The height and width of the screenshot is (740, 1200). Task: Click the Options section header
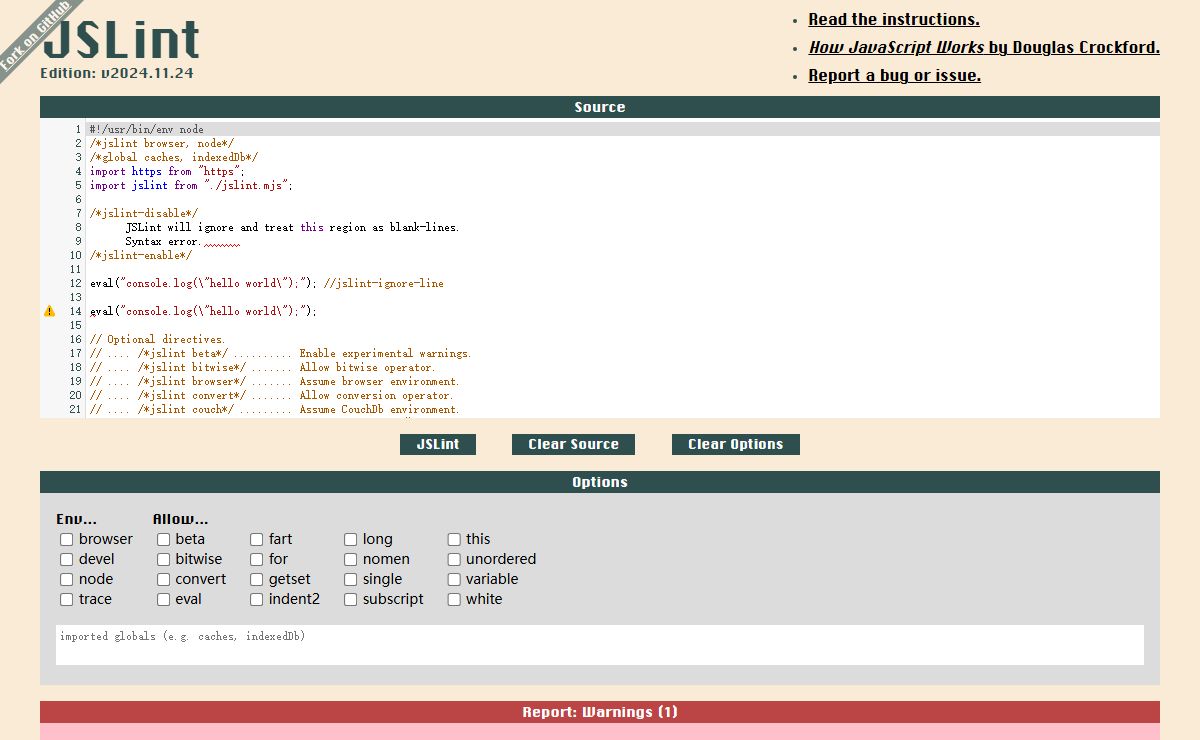pos(600,482)
